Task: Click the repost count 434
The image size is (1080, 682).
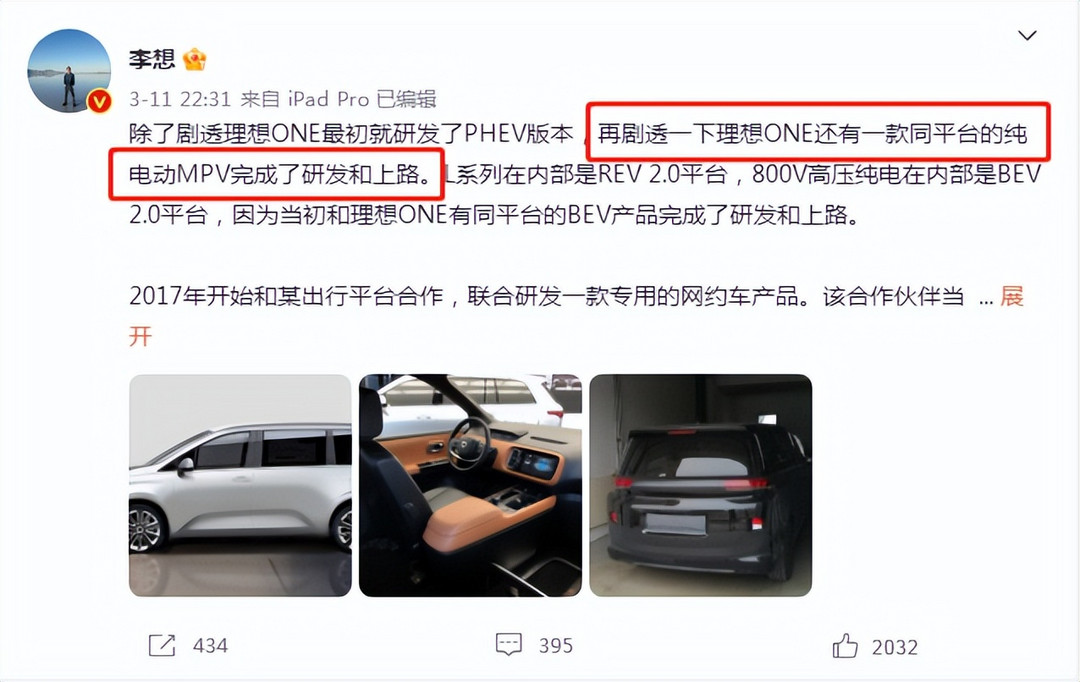Action: click(x=210, y=646)
